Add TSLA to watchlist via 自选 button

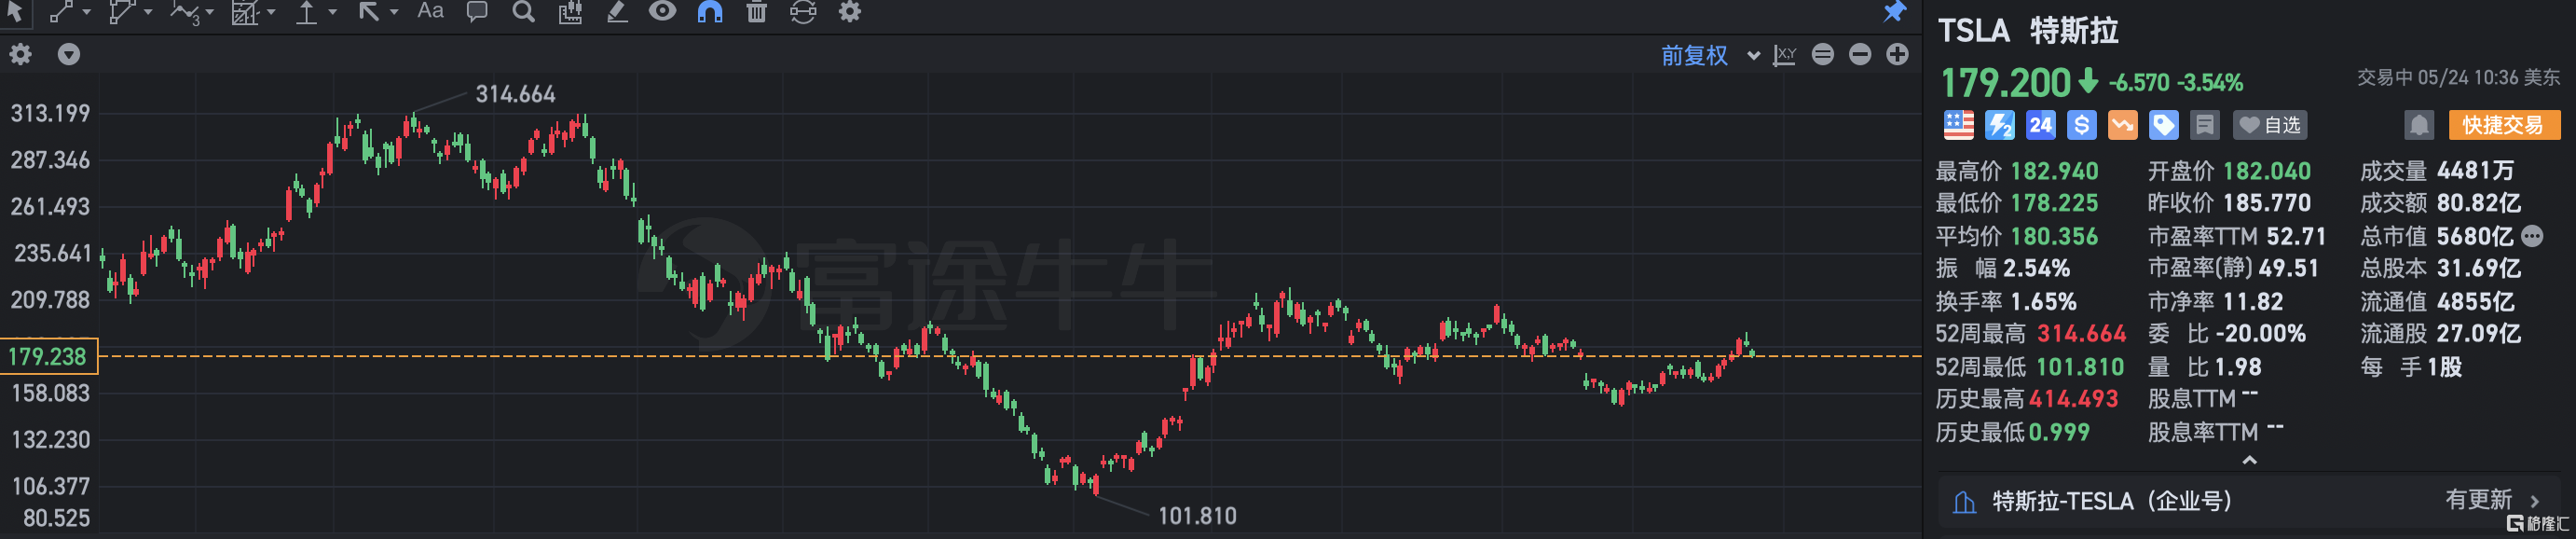[x=2269, y=125]
